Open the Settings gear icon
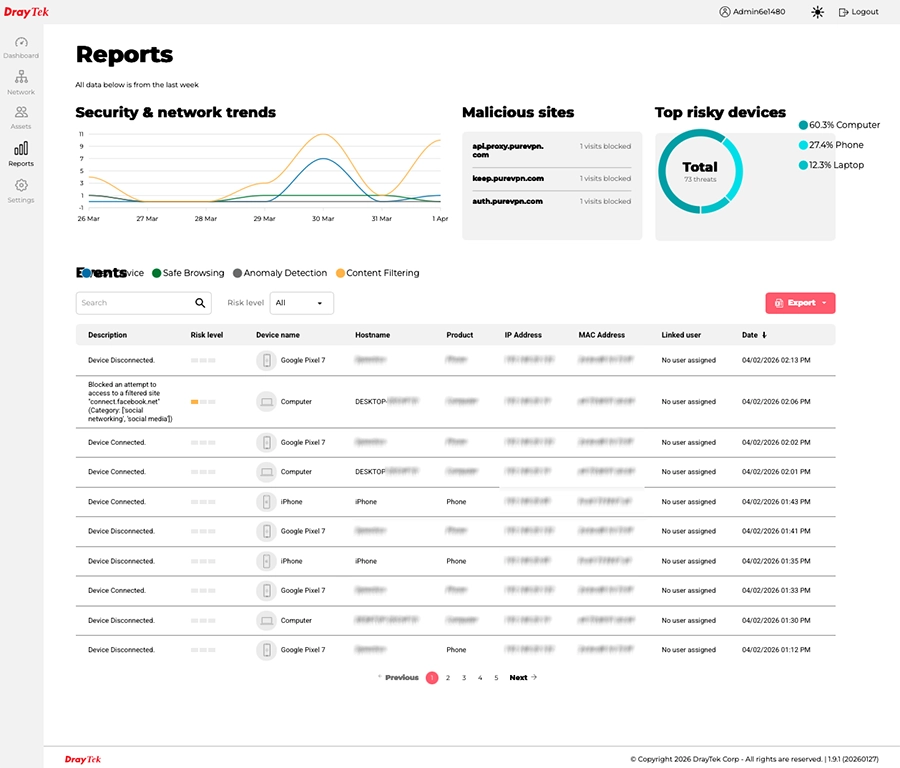The width and height of the screenshot is (900, 768). point(21,186)
